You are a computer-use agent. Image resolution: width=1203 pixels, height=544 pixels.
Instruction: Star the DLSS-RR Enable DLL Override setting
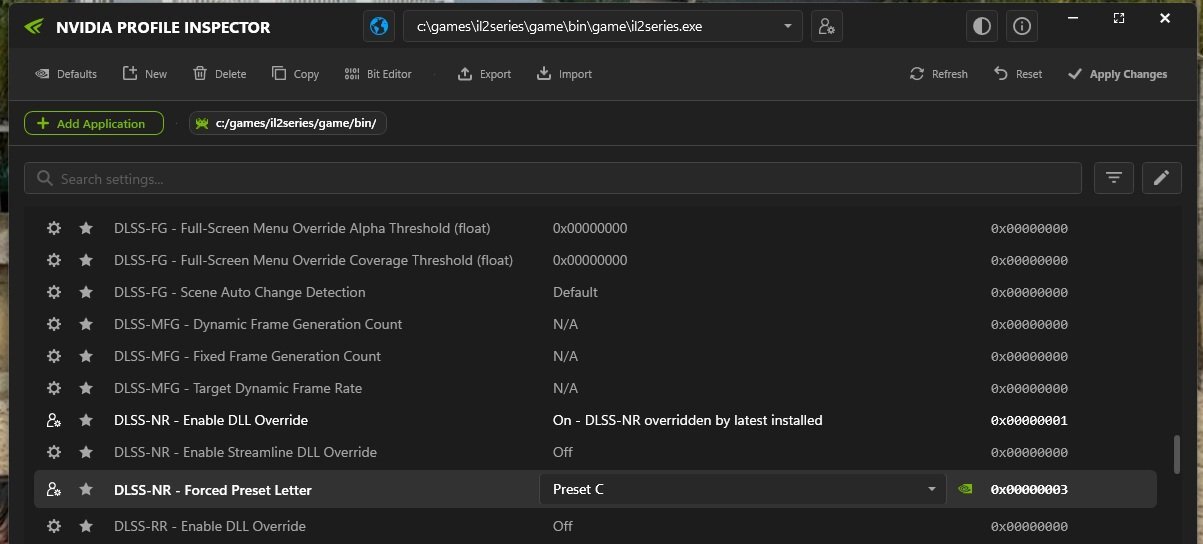[x=86, y=526]
